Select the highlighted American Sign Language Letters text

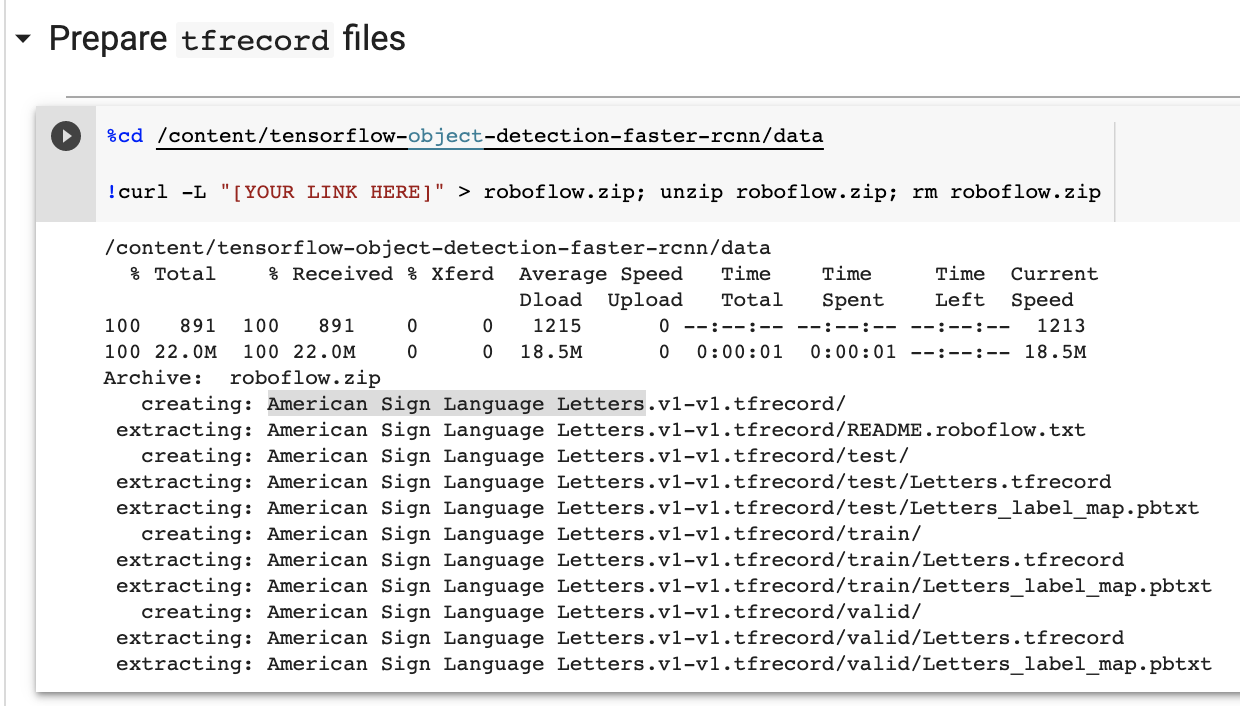click(x=455, y=403)
